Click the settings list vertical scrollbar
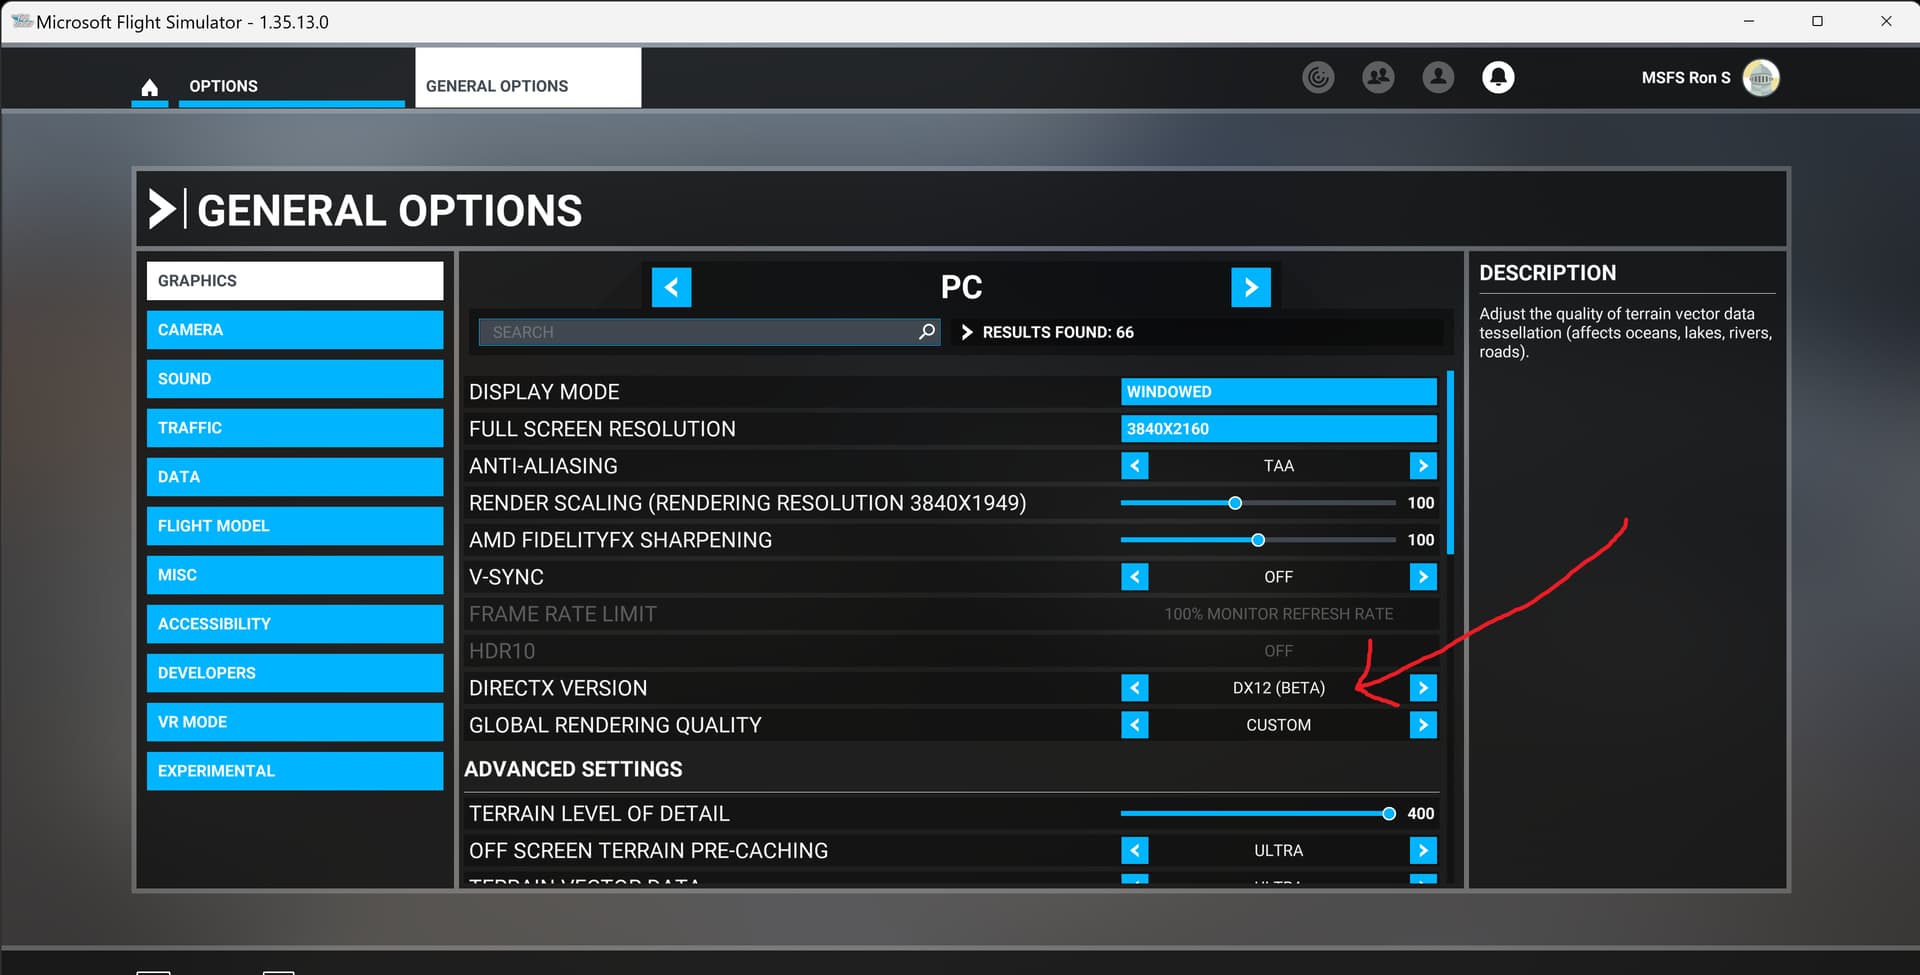 (x=1450, y=463)
